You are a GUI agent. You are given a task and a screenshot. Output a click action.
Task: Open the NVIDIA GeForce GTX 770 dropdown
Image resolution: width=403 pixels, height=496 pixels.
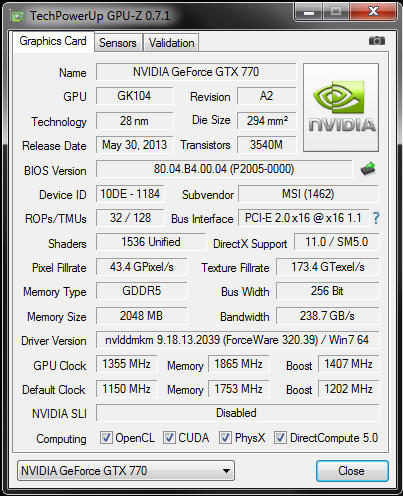click(126, 471)
